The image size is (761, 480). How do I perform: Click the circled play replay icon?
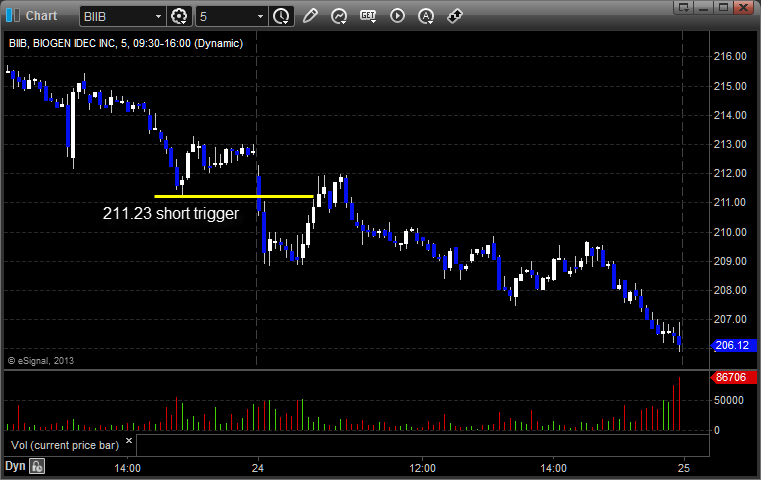[397, 16]
